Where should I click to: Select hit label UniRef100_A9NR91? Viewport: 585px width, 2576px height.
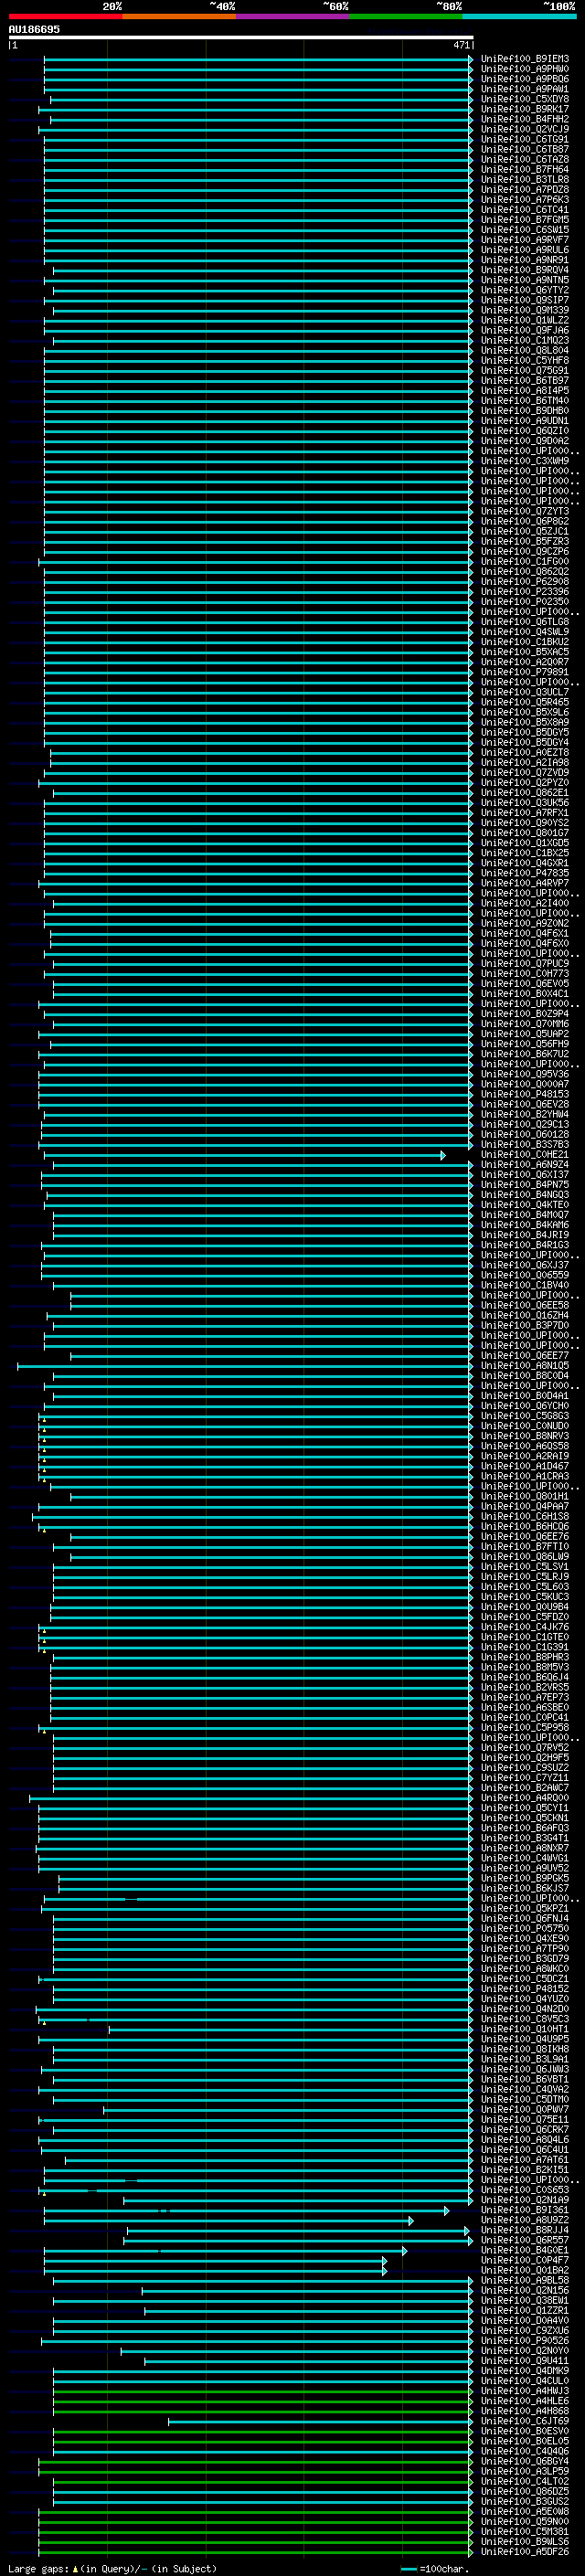[525, 260]
